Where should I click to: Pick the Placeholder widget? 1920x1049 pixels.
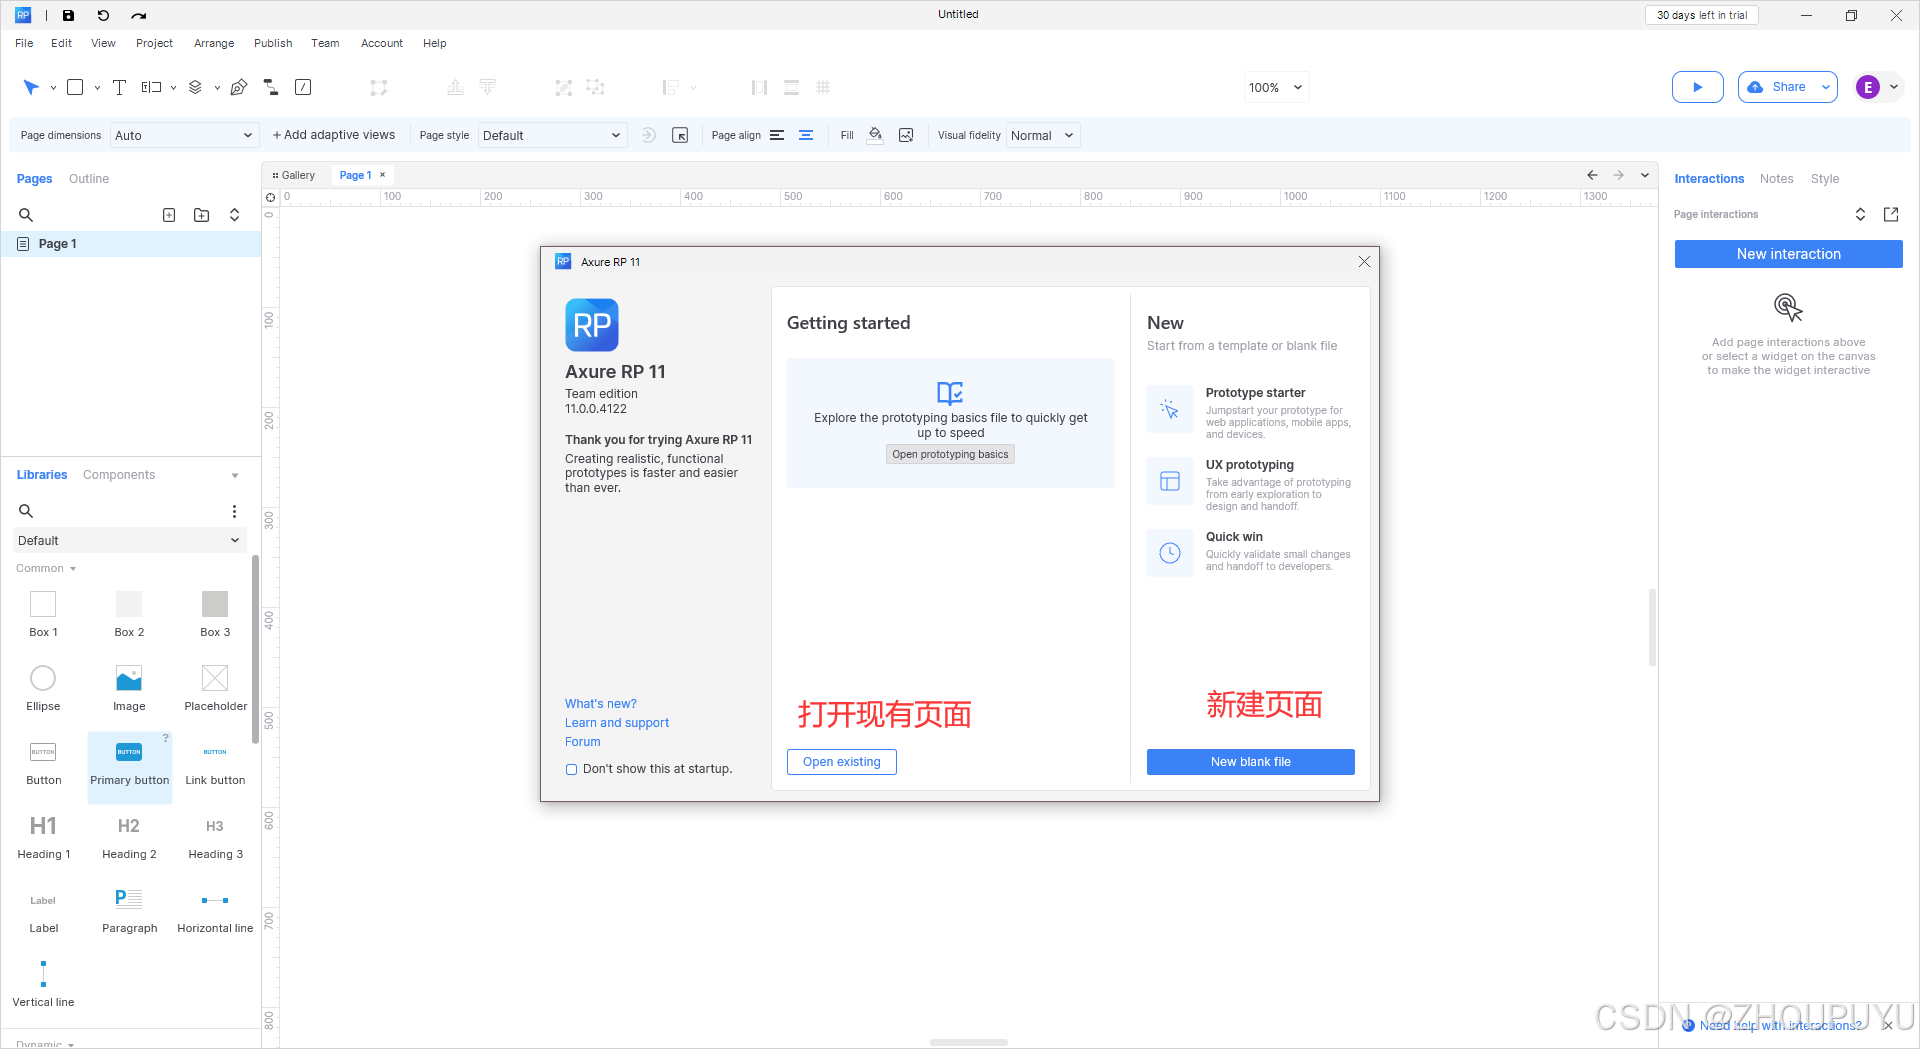[215, 689]
